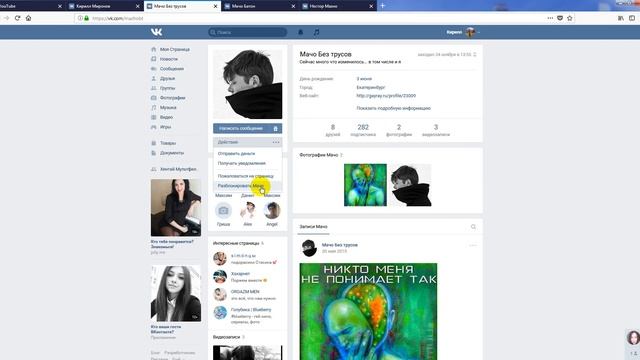Viewport: 640px width, 360px height.
Task: Select the Записи Мачо wall tab
Action: 313,227
